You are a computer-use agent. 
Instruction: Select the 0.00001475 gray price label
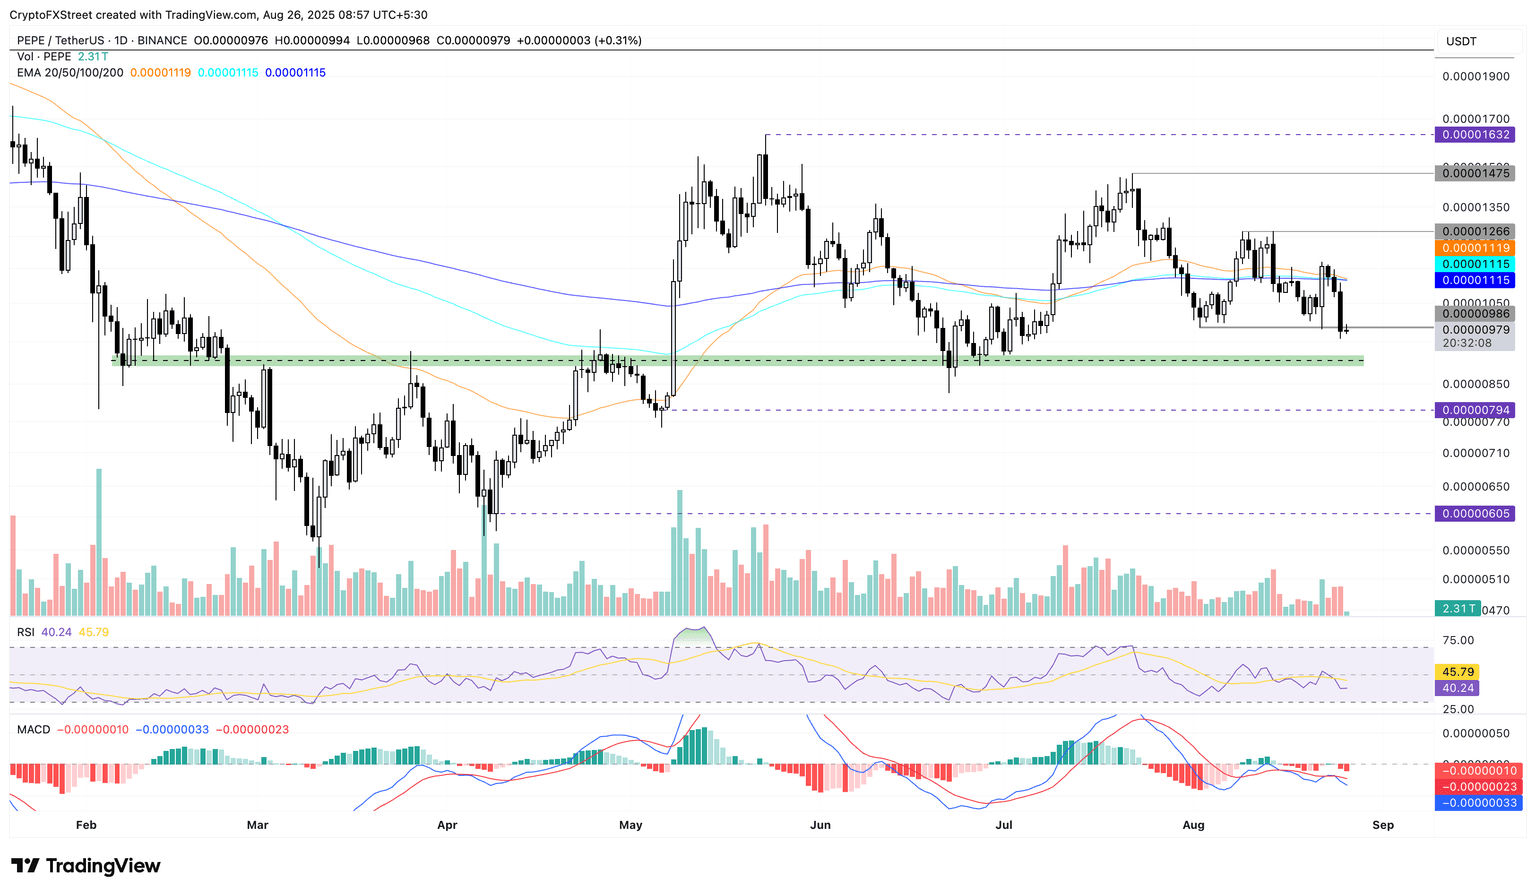coord(1474,173)
